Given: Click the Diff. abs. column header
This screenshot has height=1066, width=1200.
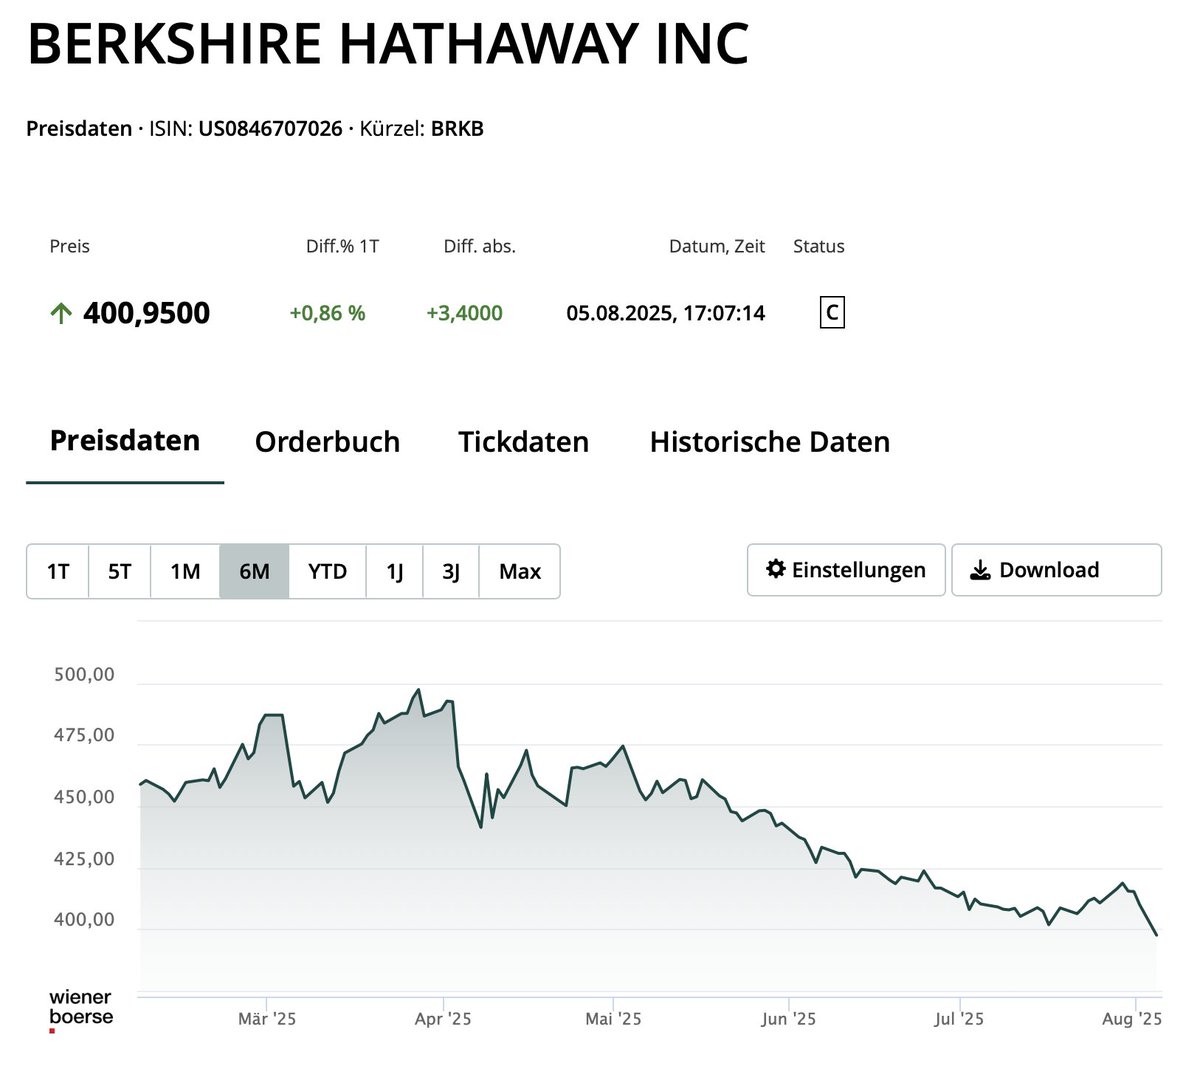Looking at the screenshot, I should pyautogui.click(x=480, y=246).
